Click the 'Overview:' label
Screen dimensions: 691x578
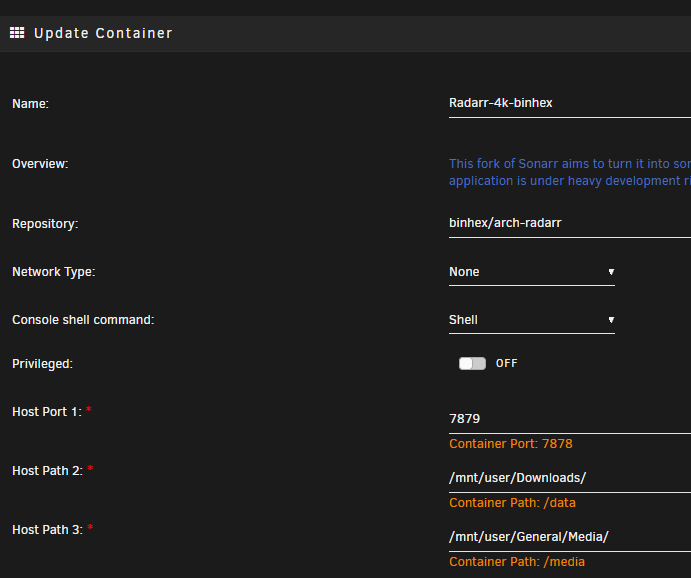pos(40,164)
